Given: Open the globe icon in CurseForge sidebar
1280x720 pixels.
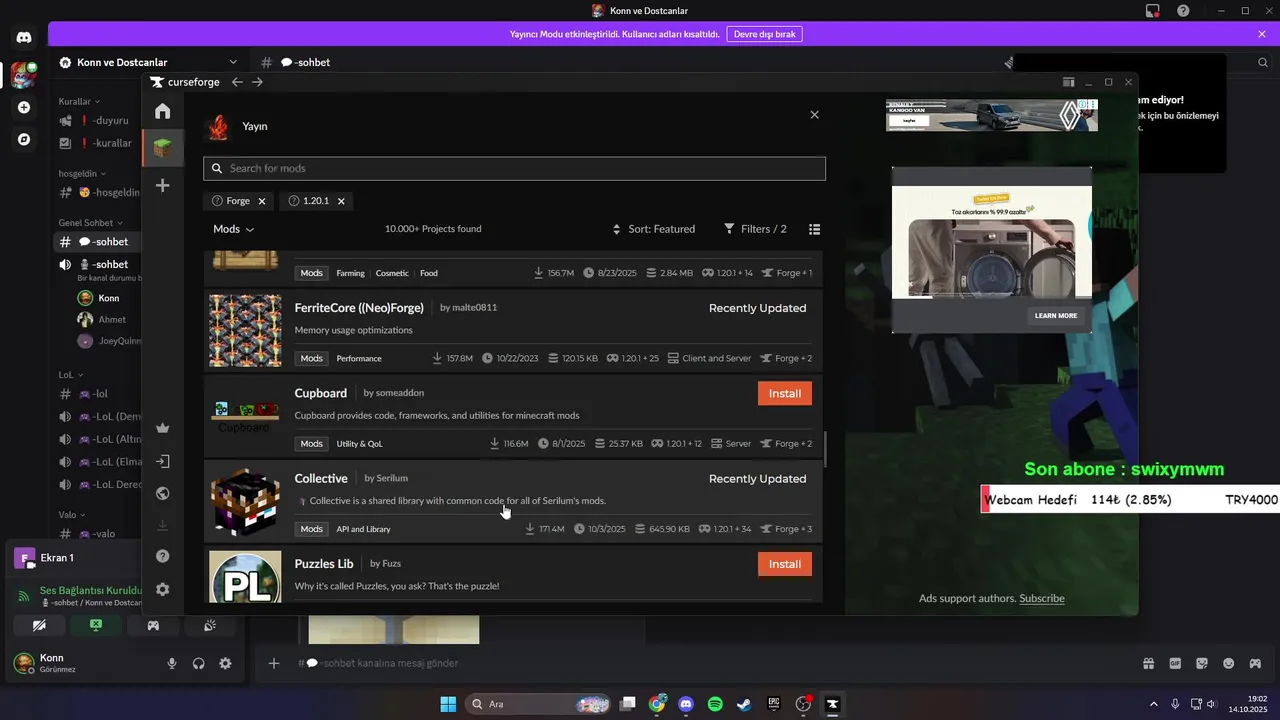Looking at the screenshot, I should [162, 493].
